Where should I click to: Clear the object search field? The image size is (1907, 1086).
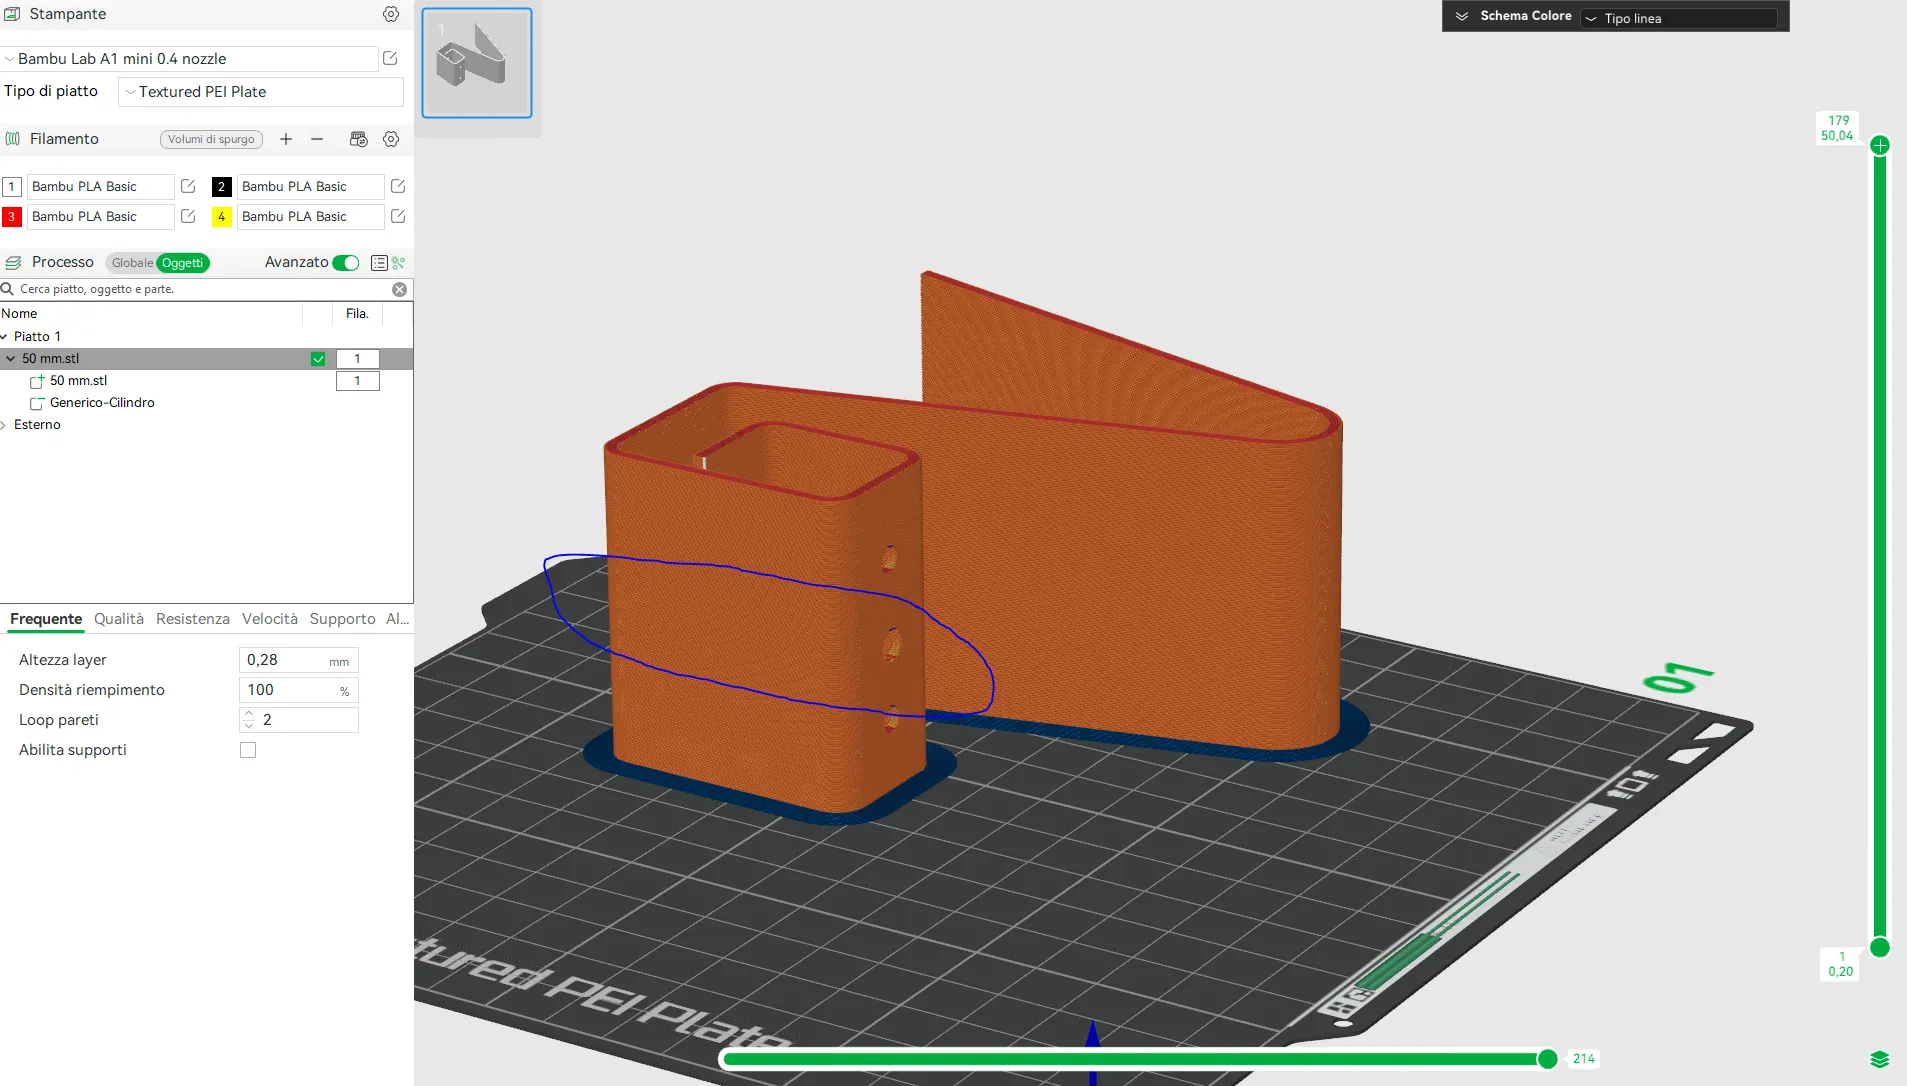pyautogui.click(x=400, y=290)
